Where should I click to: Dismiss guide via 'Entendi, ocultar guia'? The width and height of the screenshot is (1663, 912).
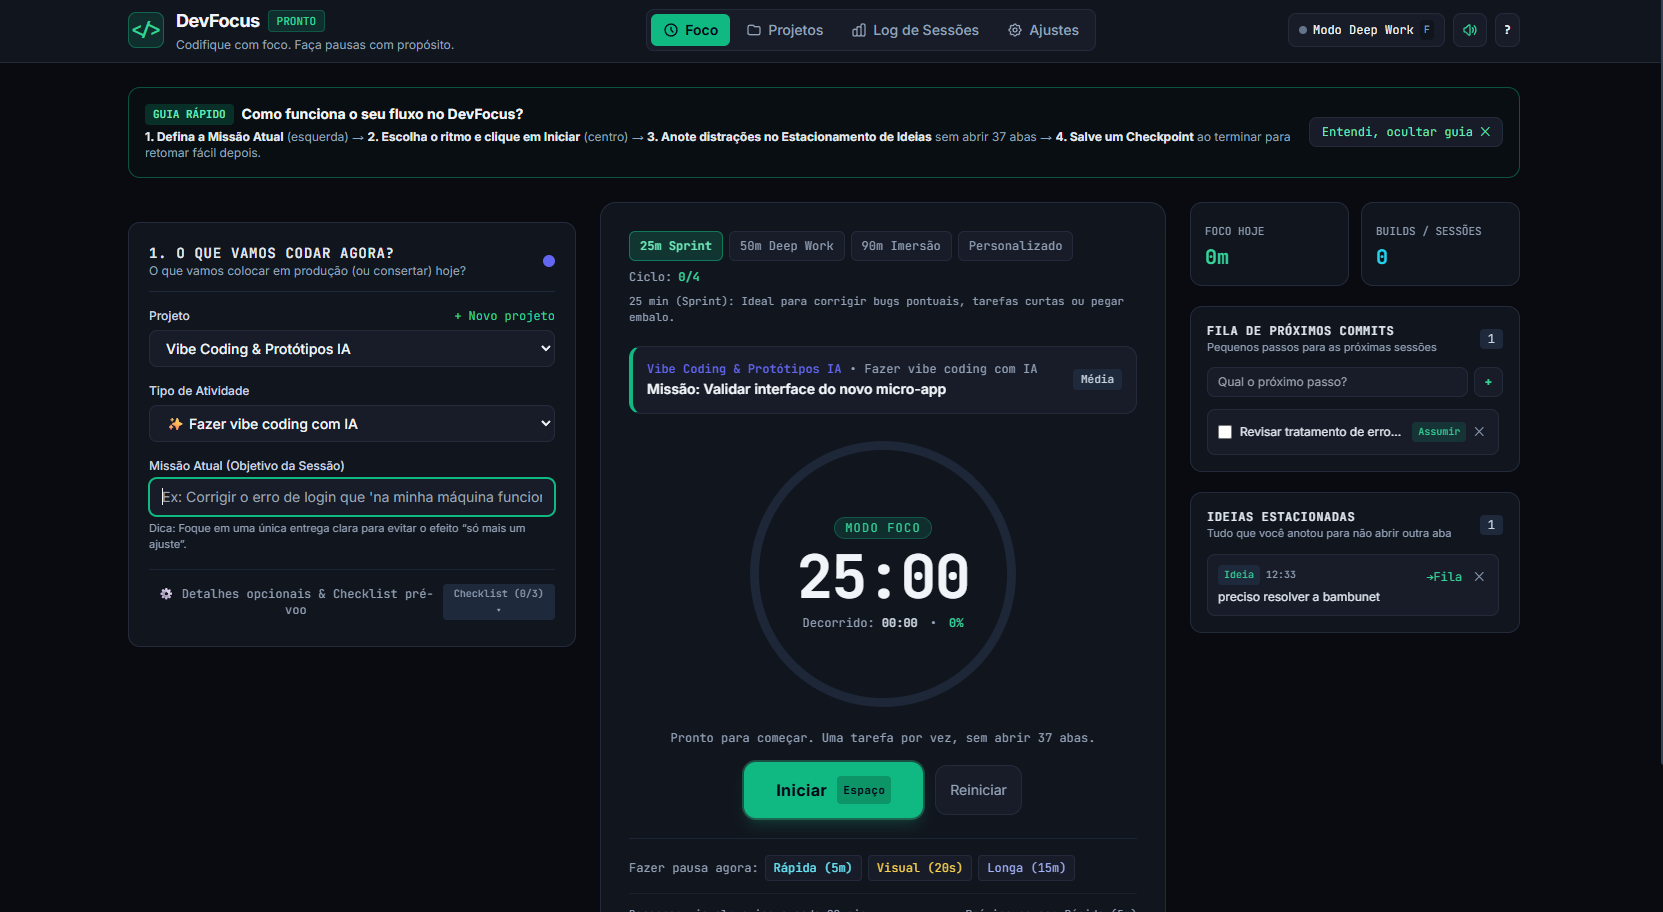click(1405, 132)
